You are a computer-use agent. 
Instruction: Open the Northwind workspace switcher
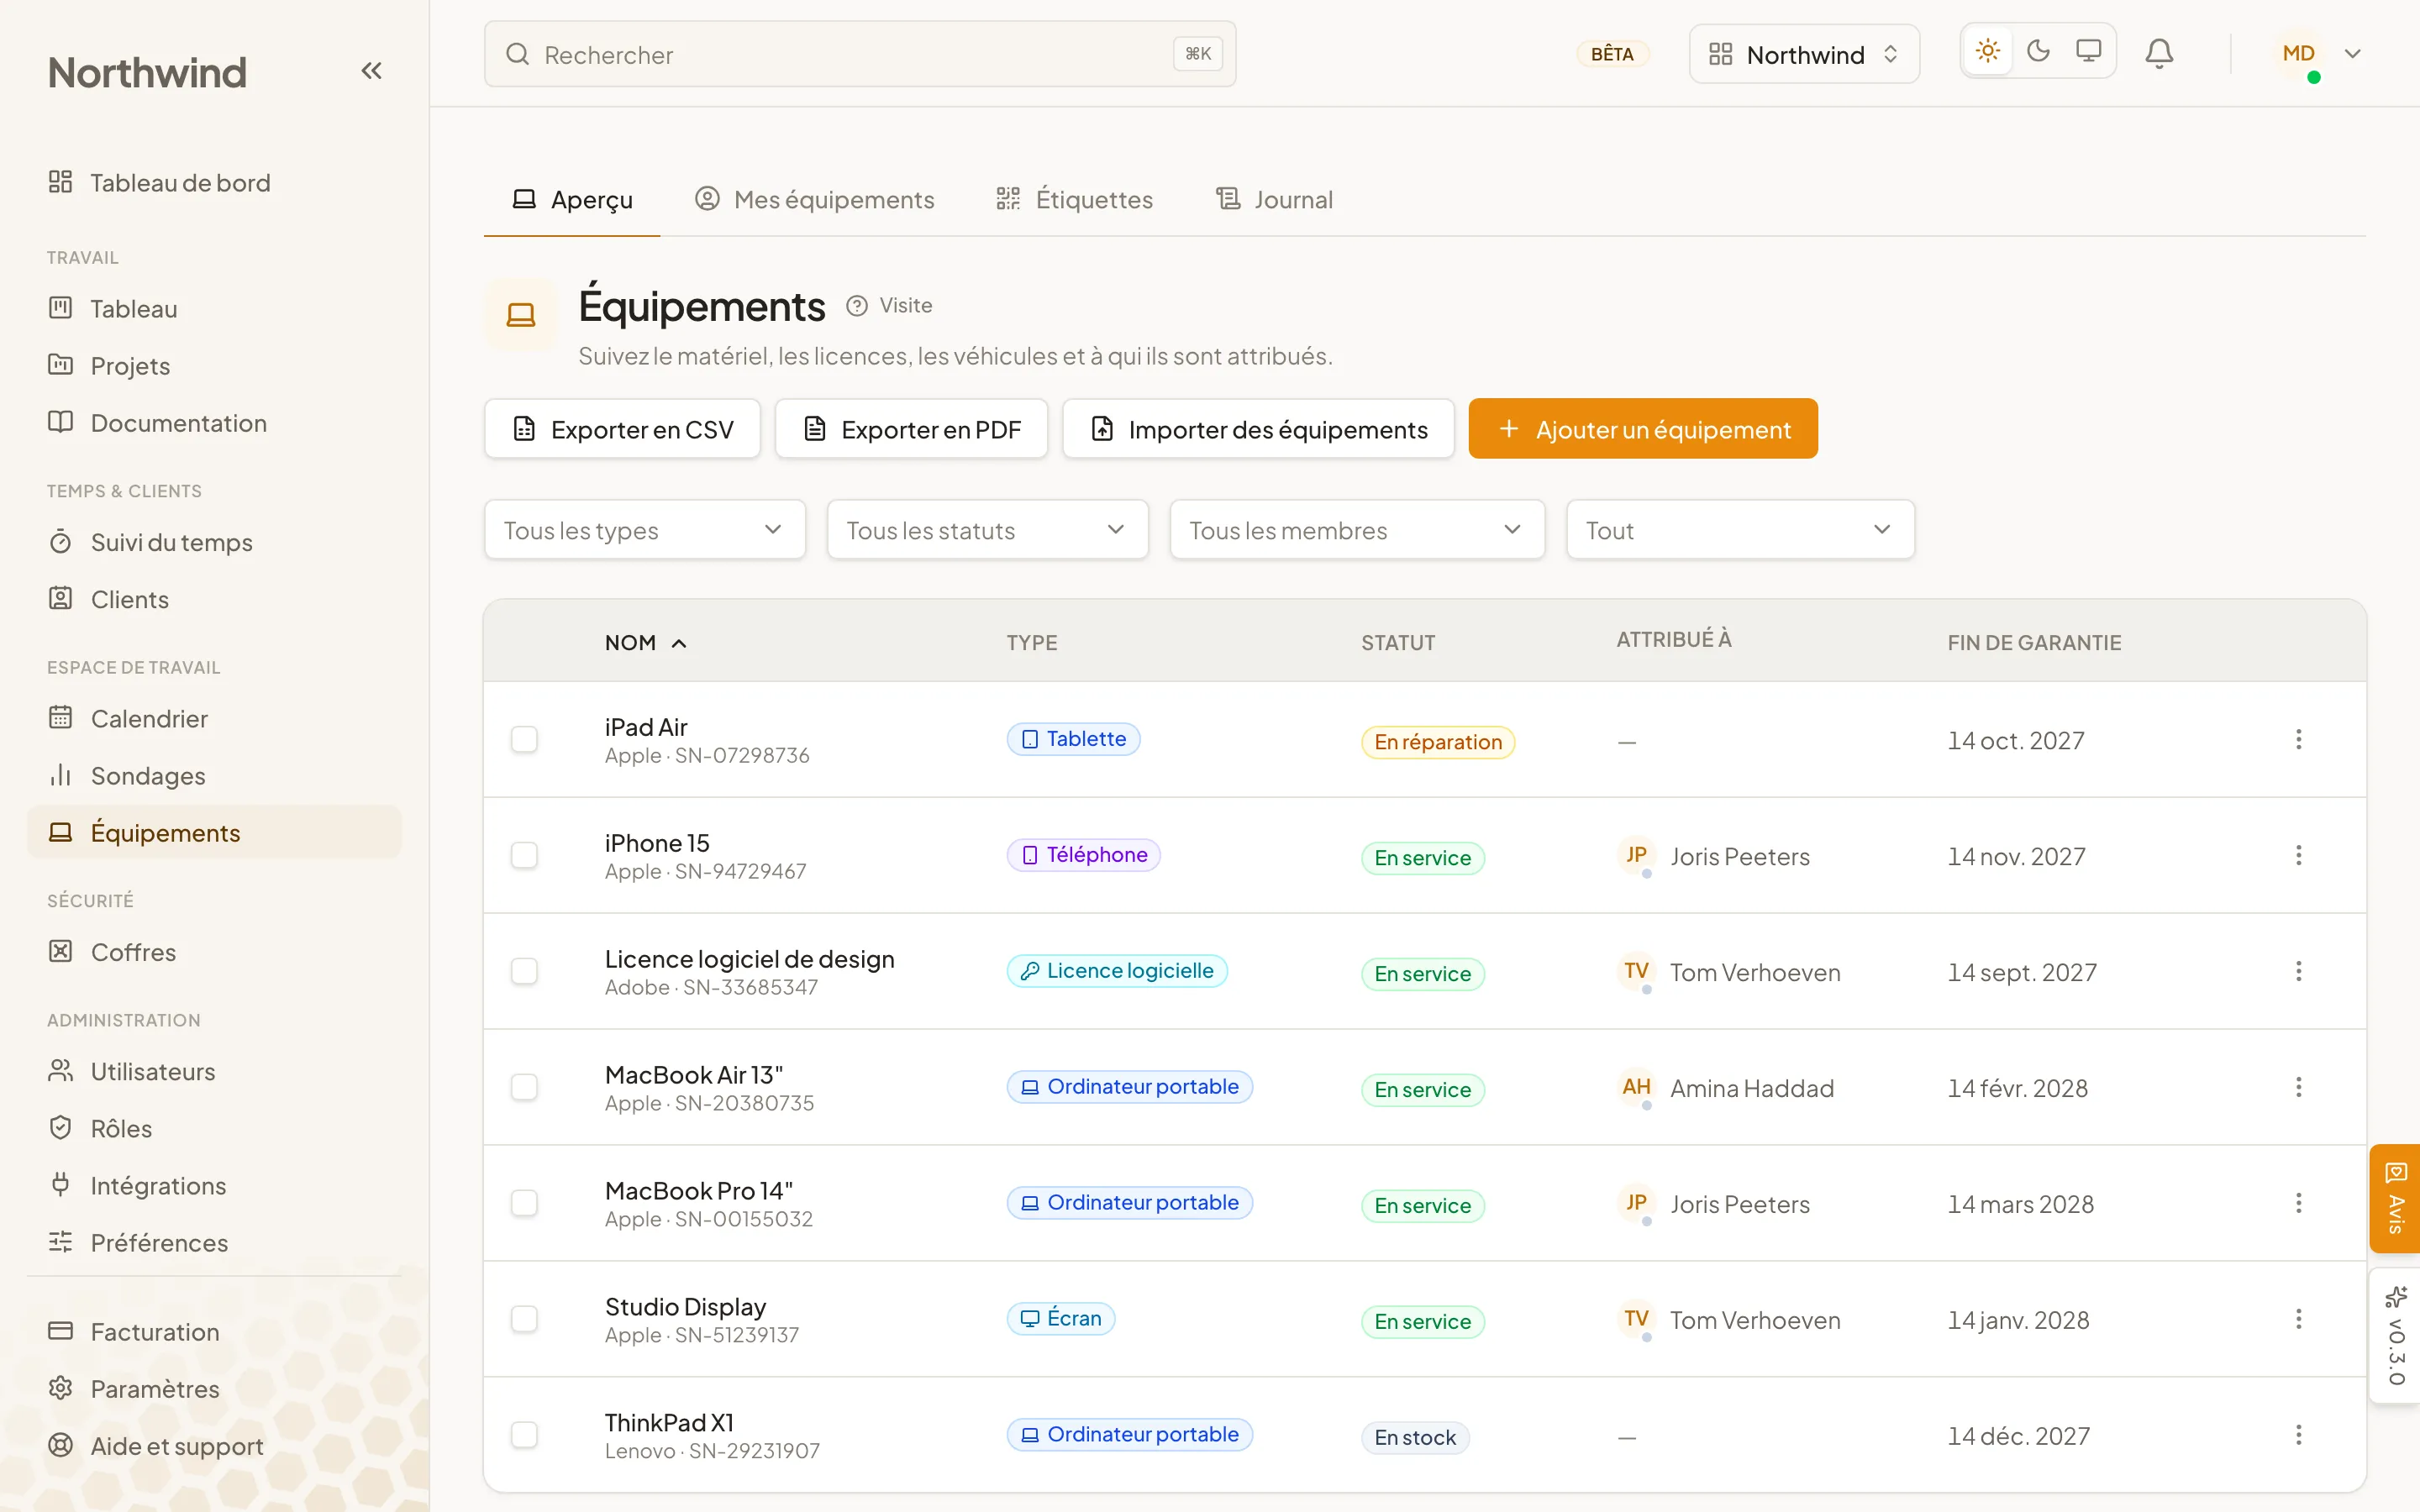tap(1804, 54)
